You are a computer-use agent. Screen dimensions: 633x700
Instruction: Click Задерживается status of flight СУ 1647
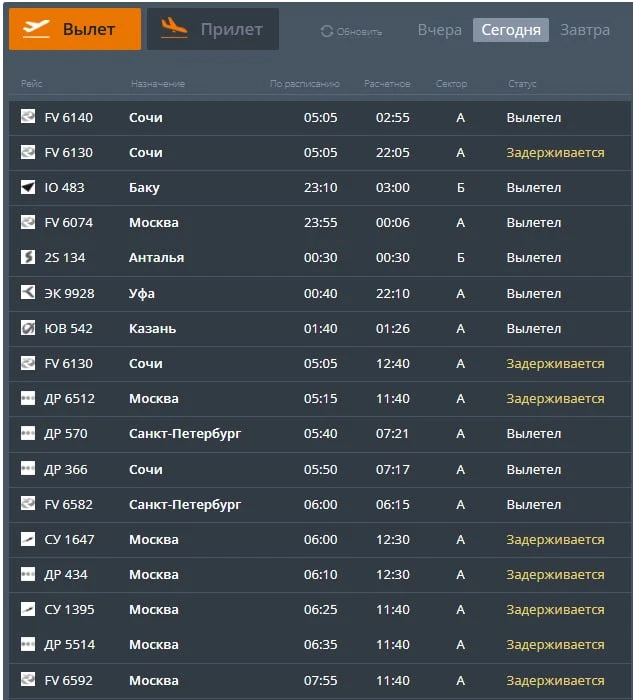(555, 540)
